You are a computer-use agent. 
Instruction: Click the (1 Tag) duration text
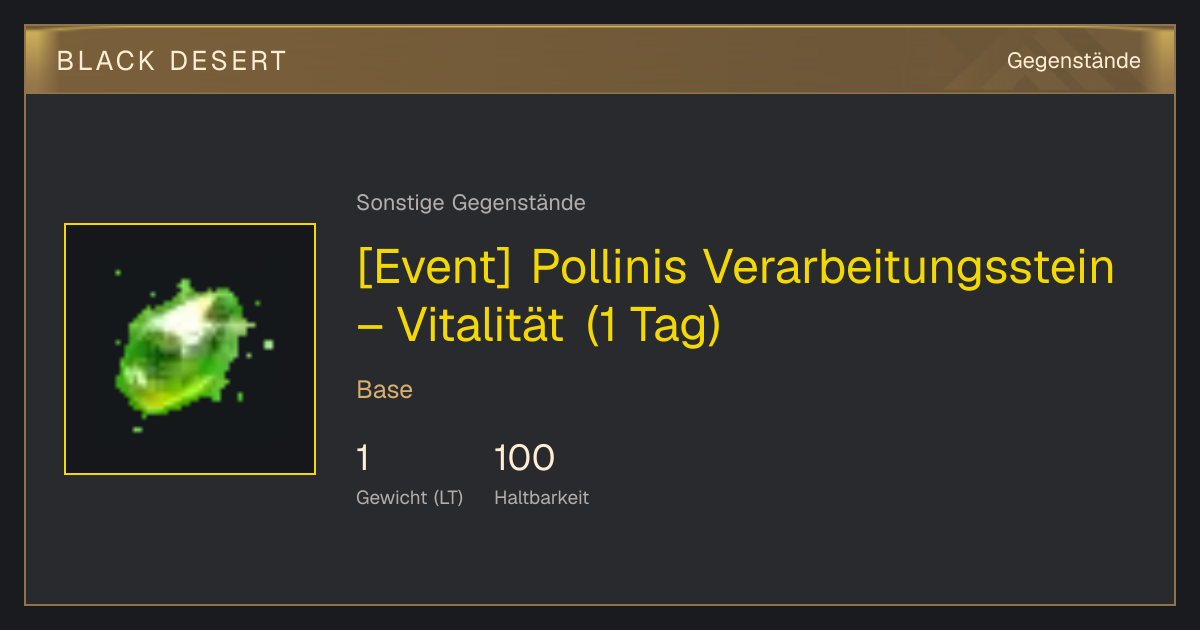click(652, 326)
